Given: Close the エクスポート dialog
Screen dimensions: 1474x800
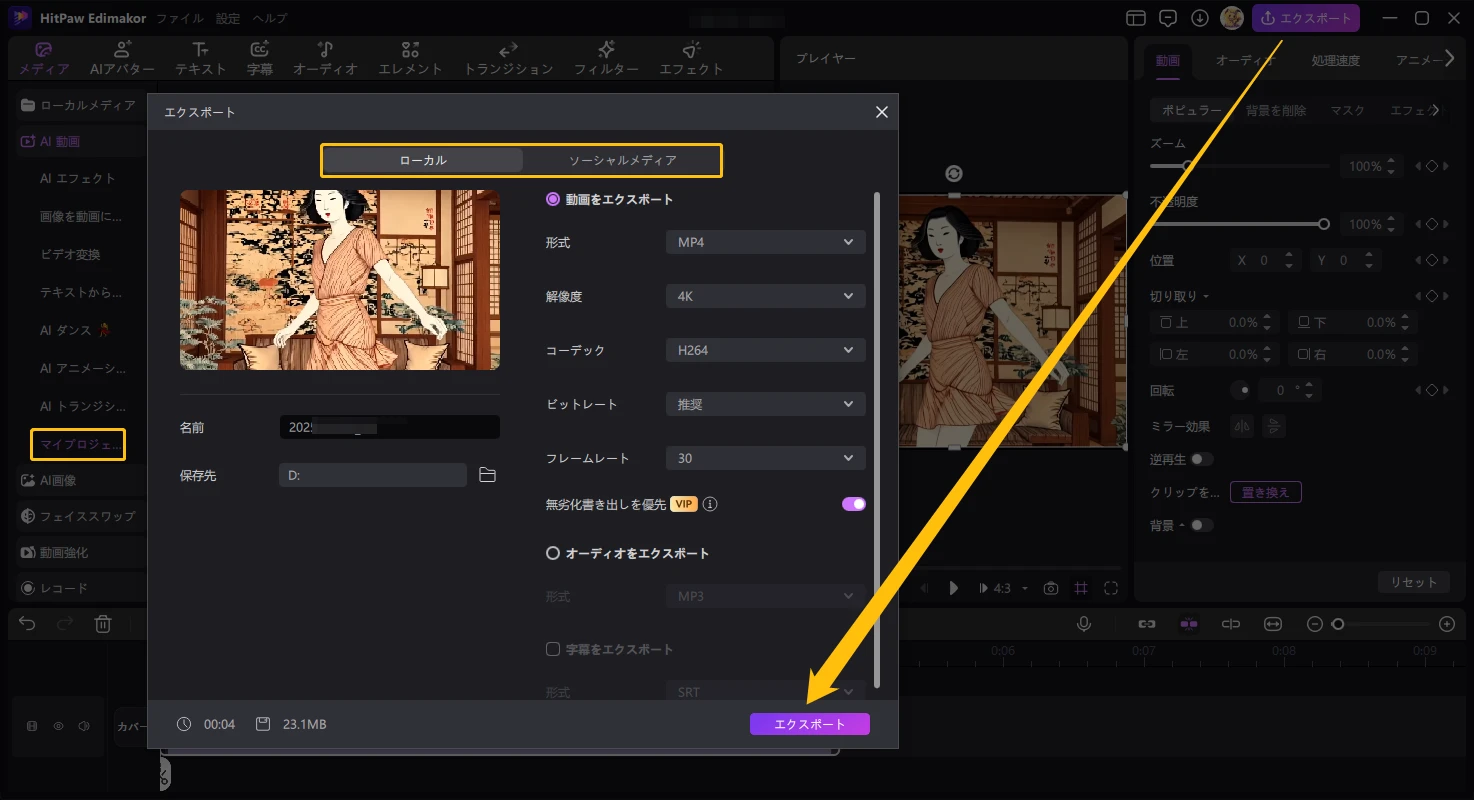Looking at the screenshot, I should (x=881, y=112).
